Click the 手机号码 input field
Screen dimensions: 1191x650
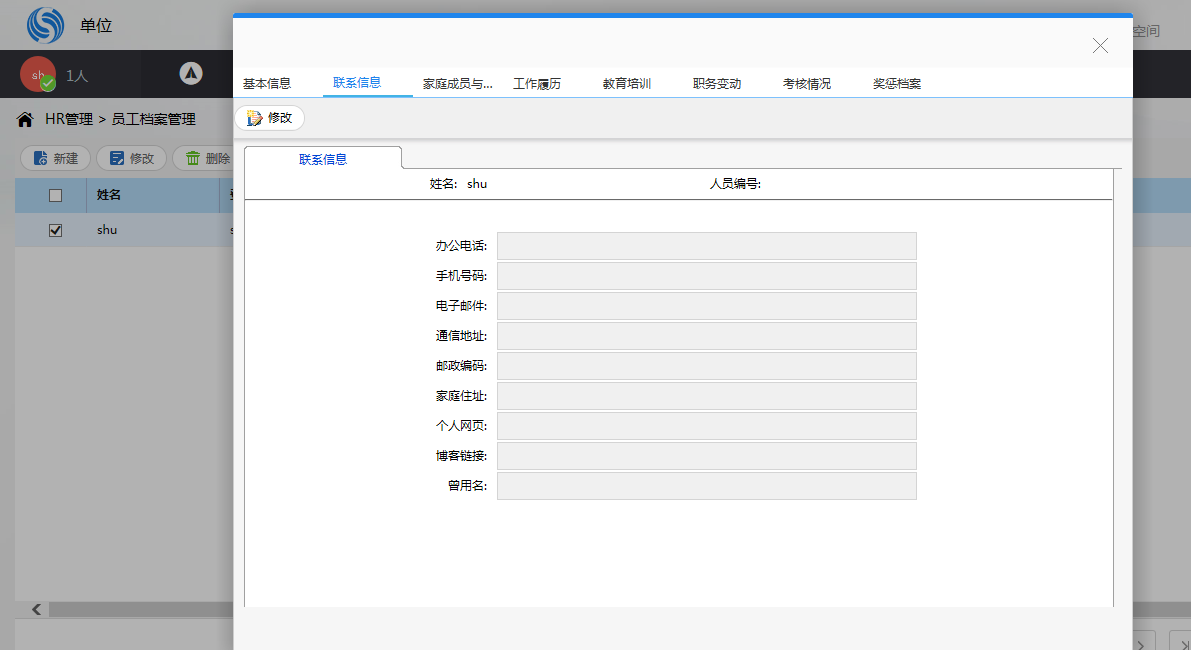click(x=706, y=276)
